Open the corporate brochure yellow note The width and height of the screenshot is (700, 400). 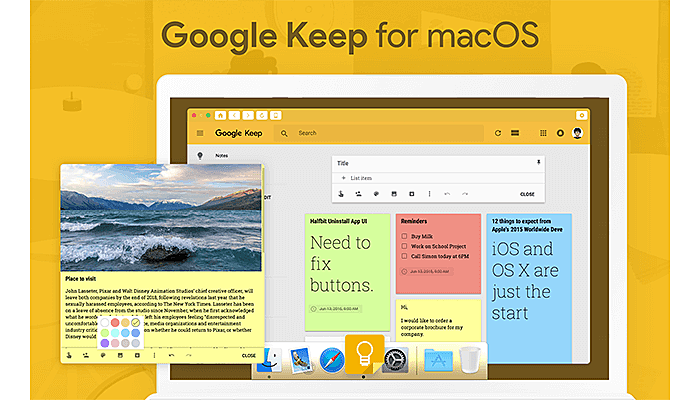(x=438, y=320)
